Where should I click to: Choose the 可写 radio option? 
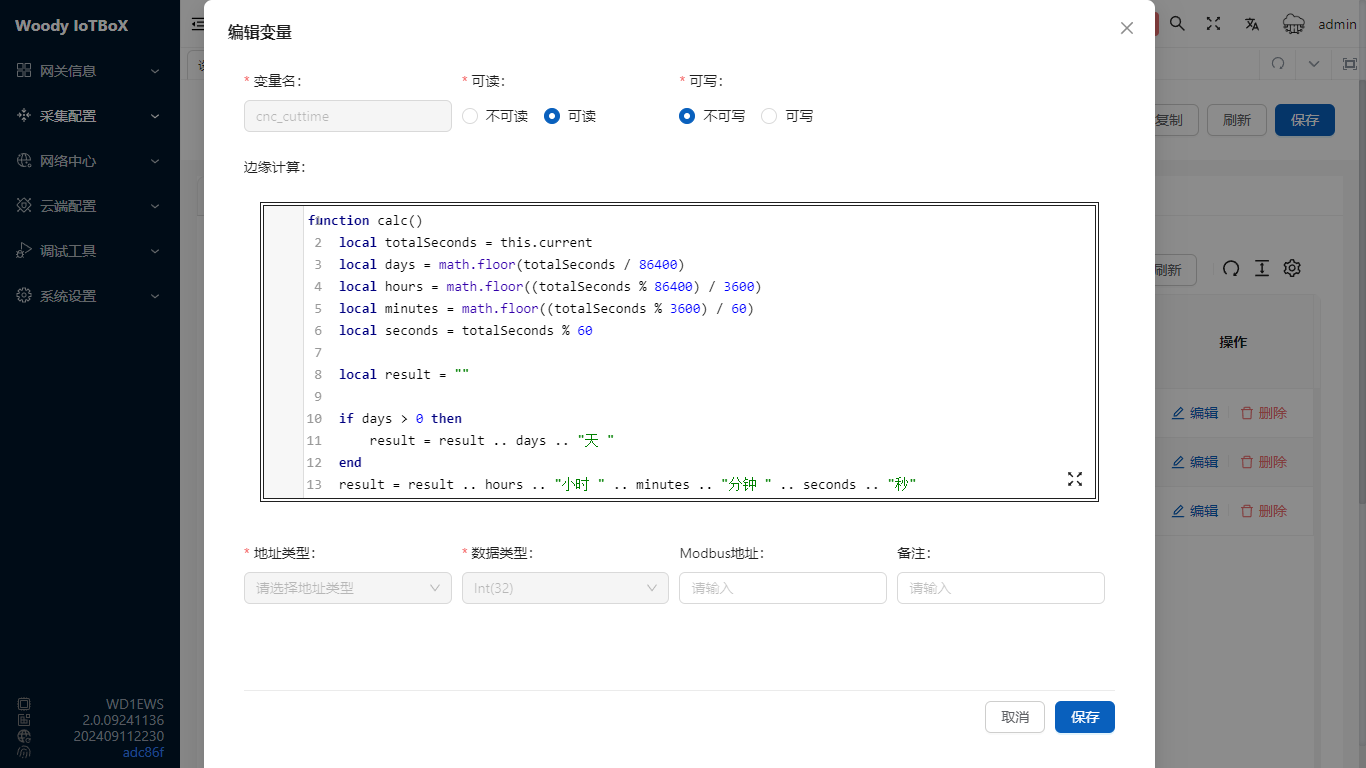(769, 116)
